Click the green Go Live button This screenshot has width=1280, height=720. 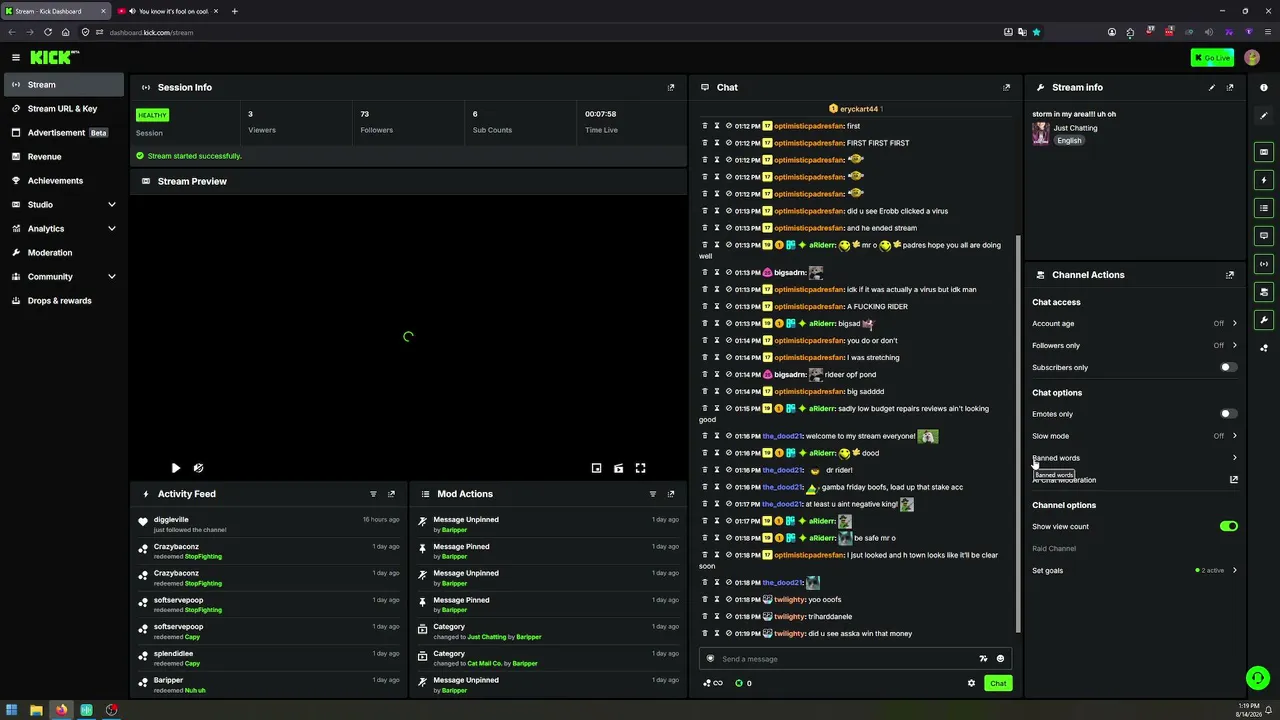point(1212,58)
